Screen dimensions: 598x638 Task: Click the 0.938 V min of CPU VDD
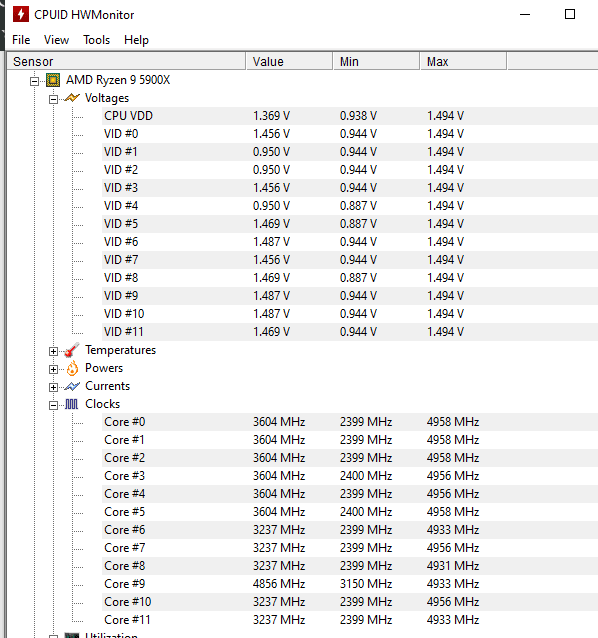pos(358,116)
